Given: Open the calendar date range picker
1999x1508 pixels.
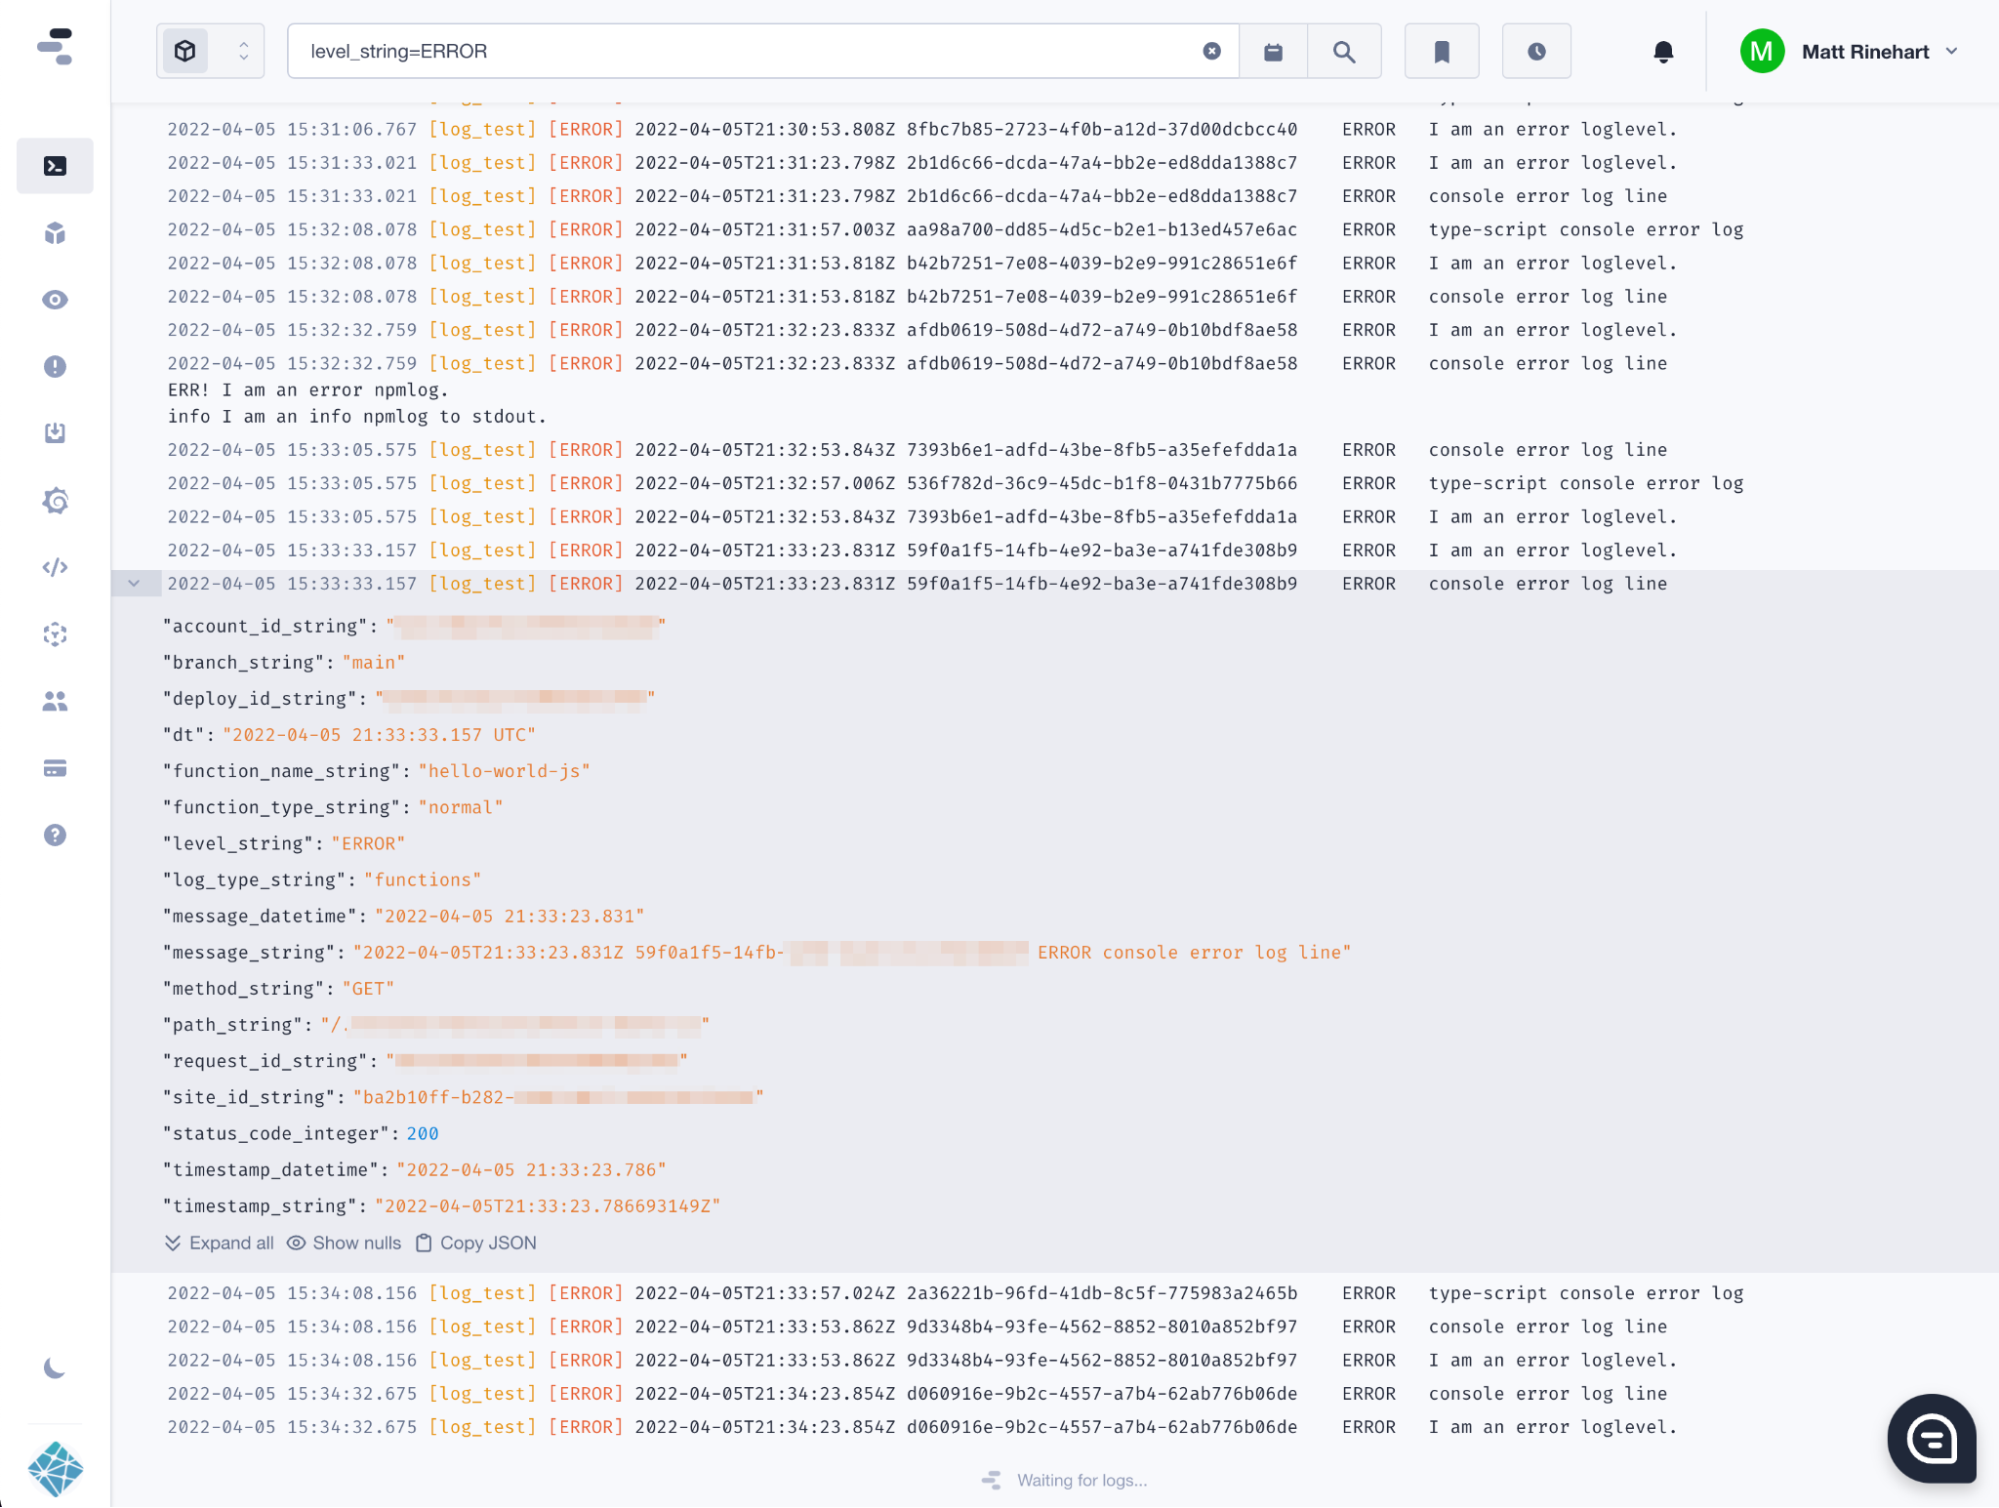Looking at the screenshot, I should [1273, 52].
